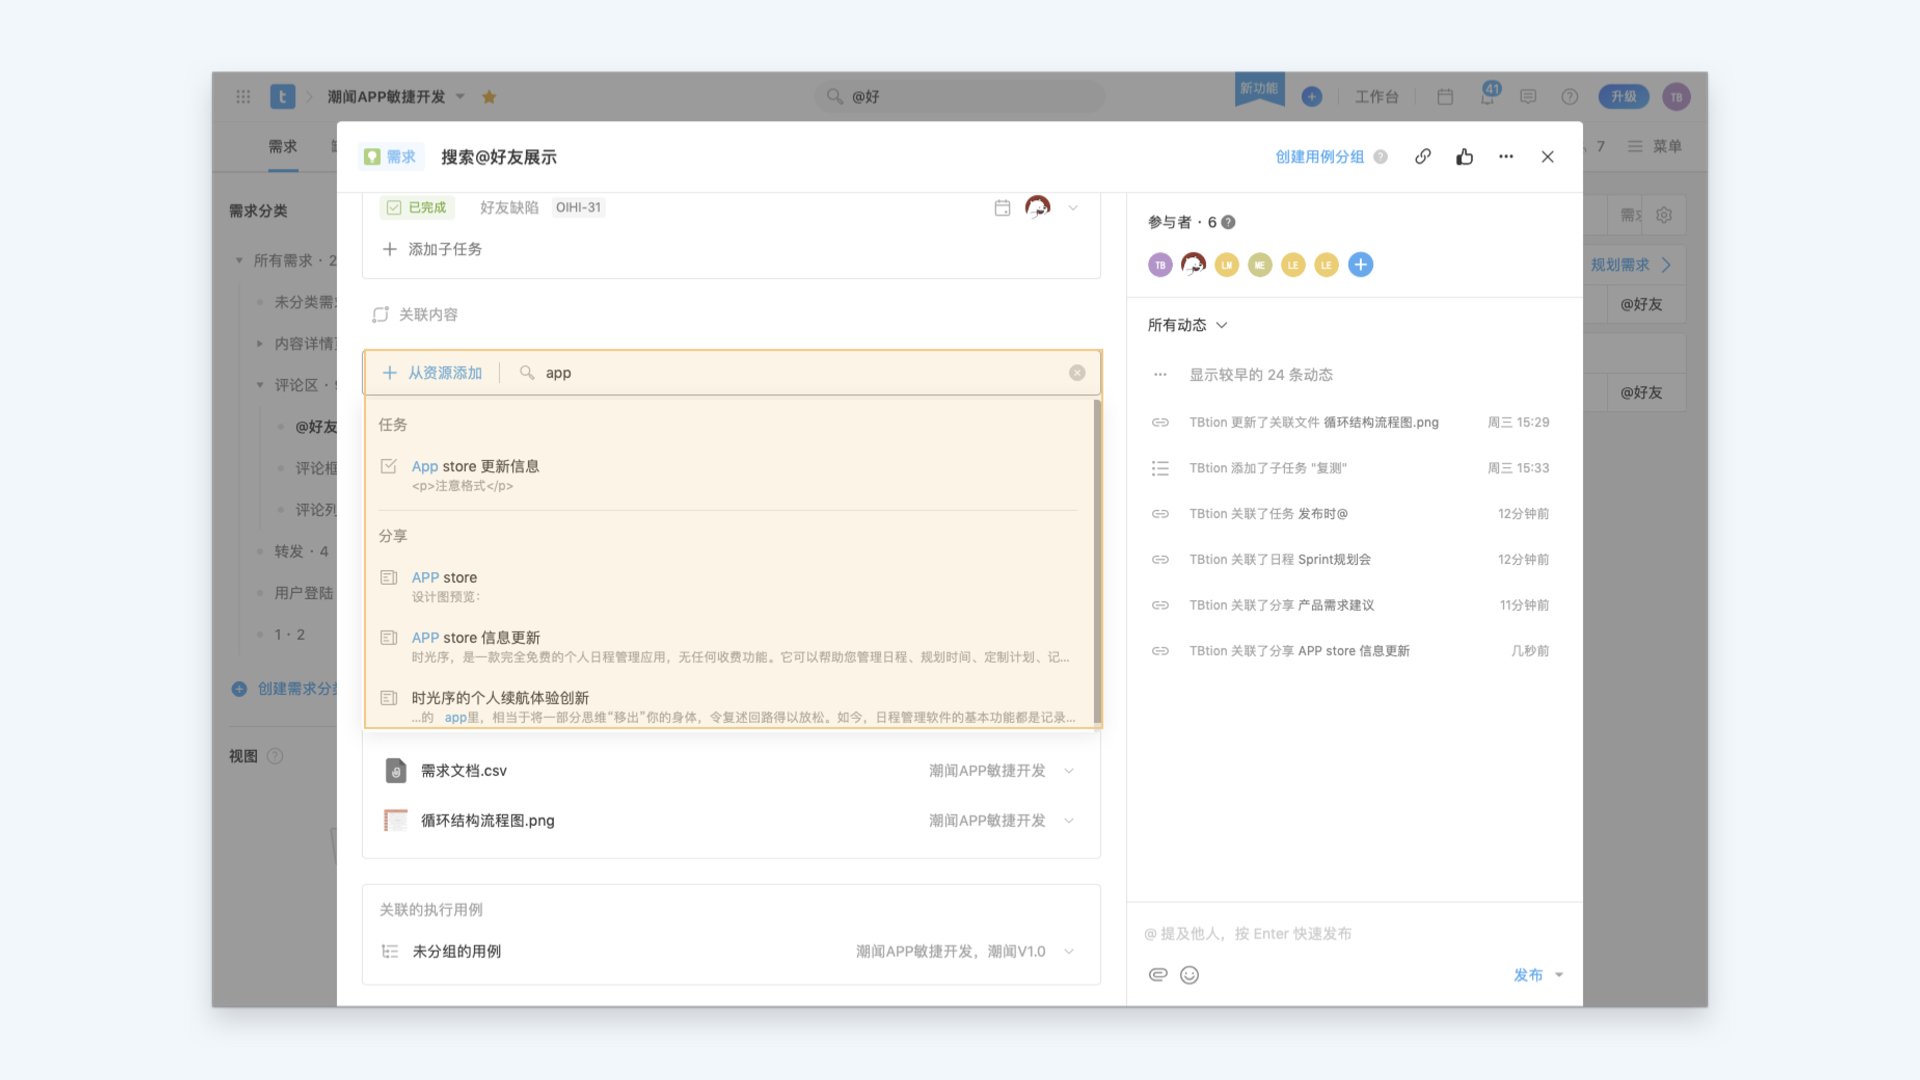This screenshot has width=1920, height=1080.
Task: Click the subtask assignee avatar
Action: [x=1038, y=208]
